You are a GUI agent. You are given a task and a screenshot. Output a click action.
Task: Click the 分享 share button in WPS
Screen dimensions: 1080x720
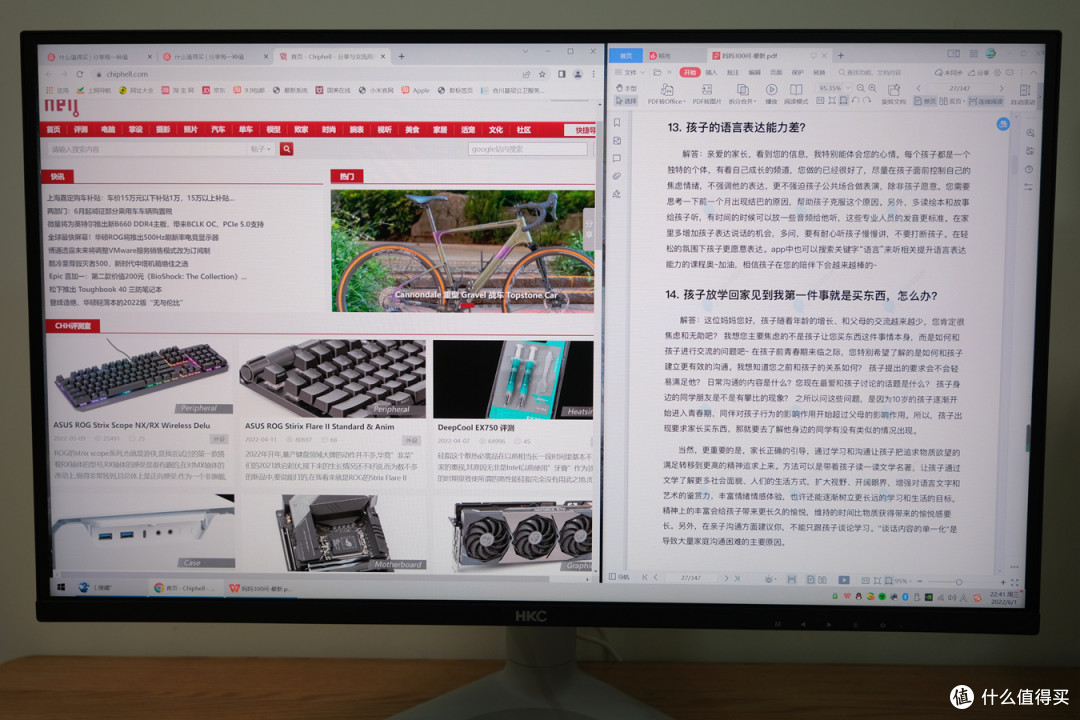pyautogui.click(x=978, y=72)
